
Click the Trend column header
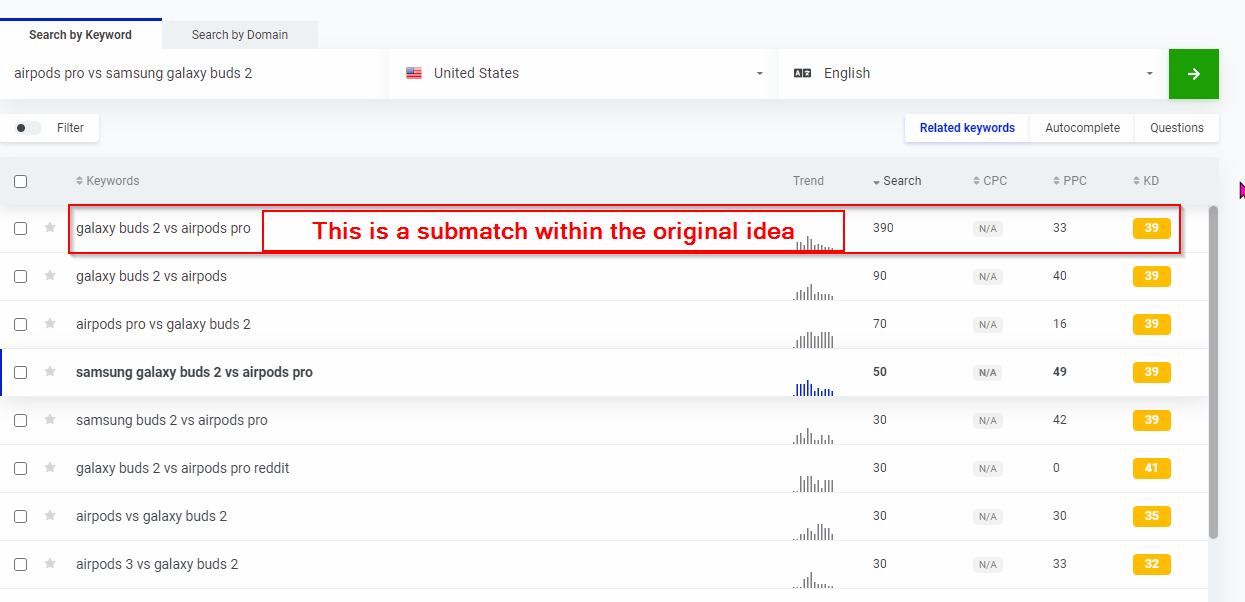coord(808,181)
